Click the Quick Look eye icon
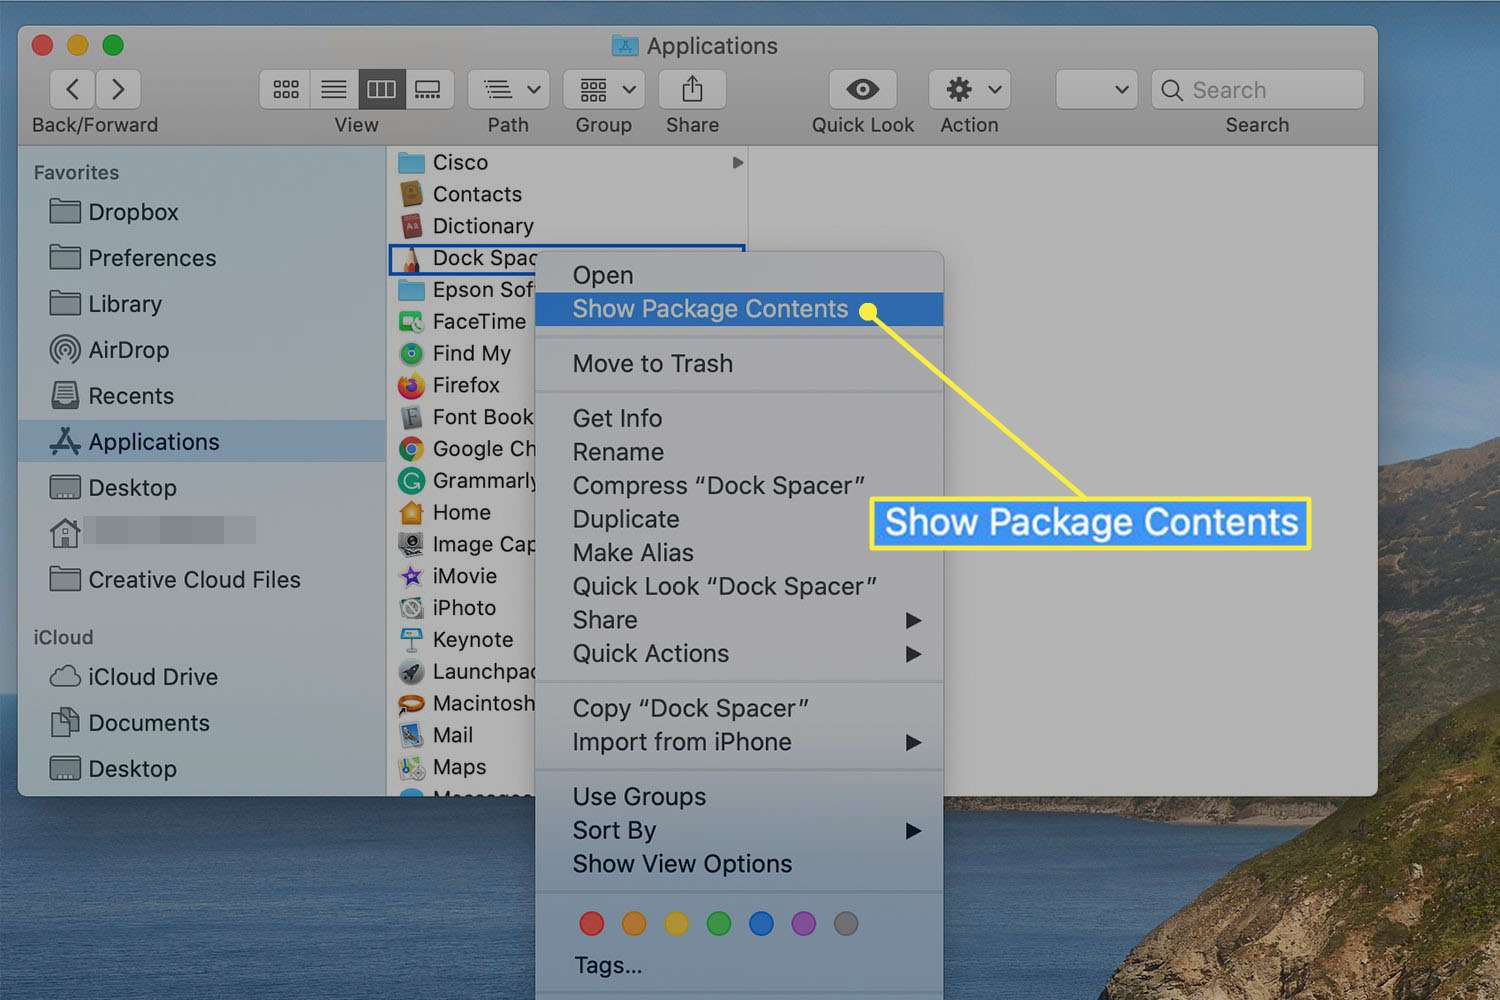This screenshot has width=1500, height=1000. point(862,89)
